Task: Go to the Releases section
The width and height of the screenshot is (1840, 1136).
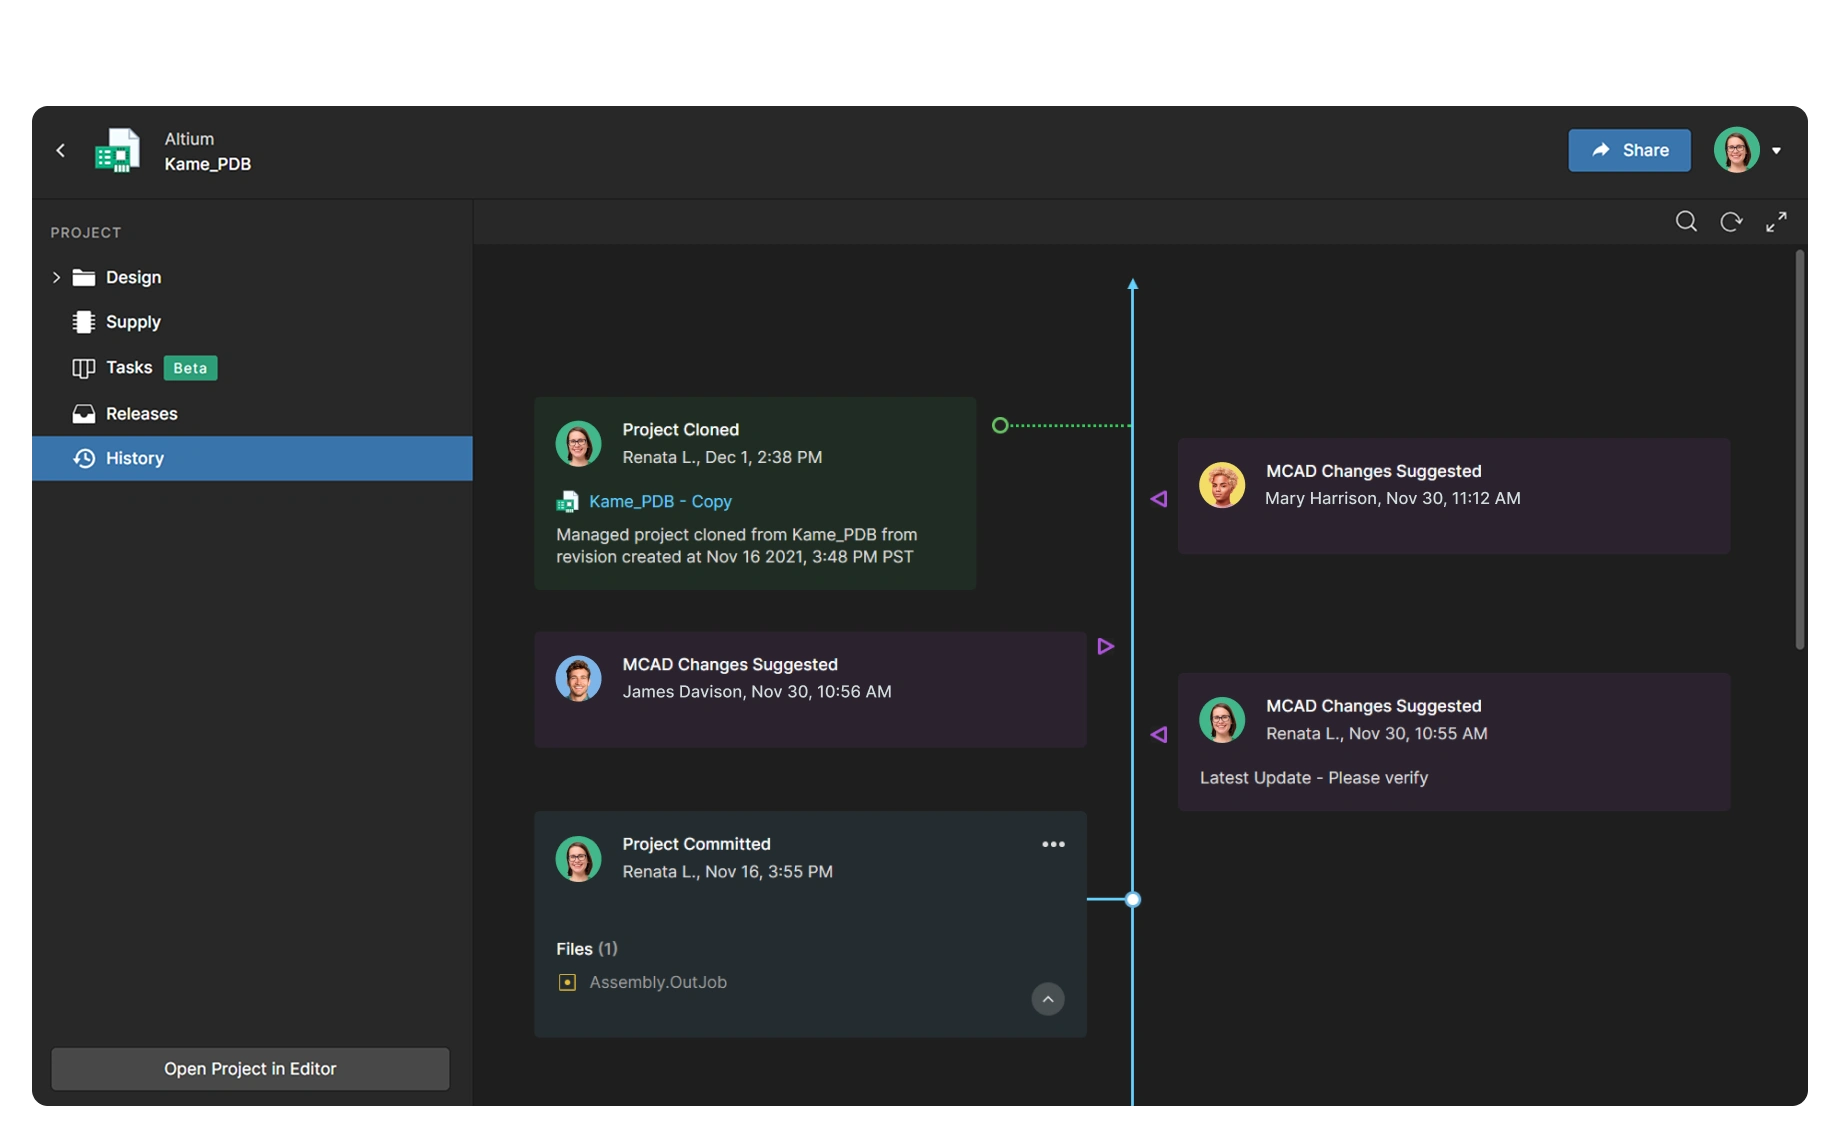Action: pyautogui.click(x=141, y=414)
